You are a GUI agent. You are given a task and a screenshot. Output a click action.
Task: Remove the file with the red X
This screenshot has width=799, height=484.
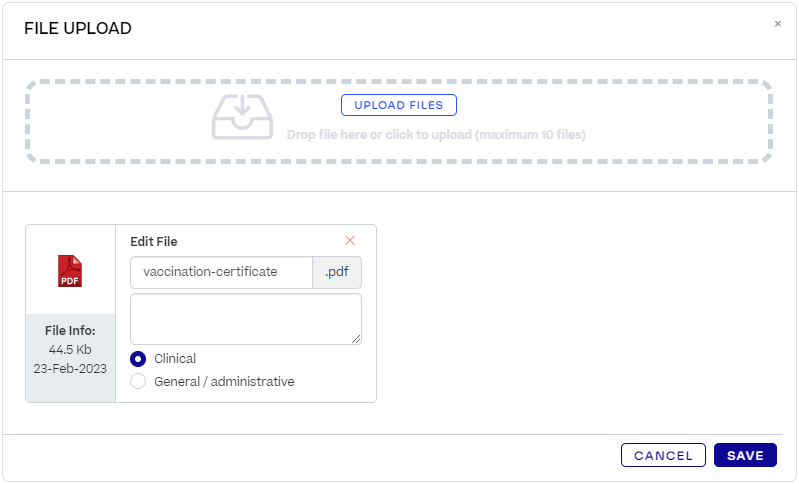[x=350, y=240]
